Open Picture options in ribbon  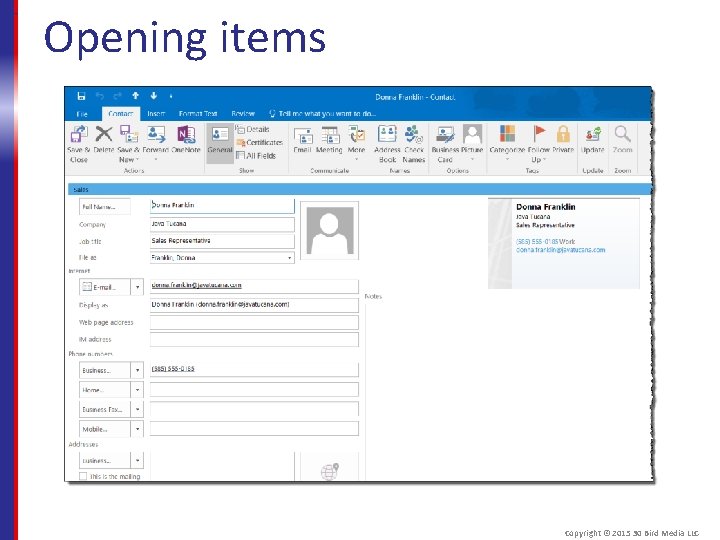point(472,143)
